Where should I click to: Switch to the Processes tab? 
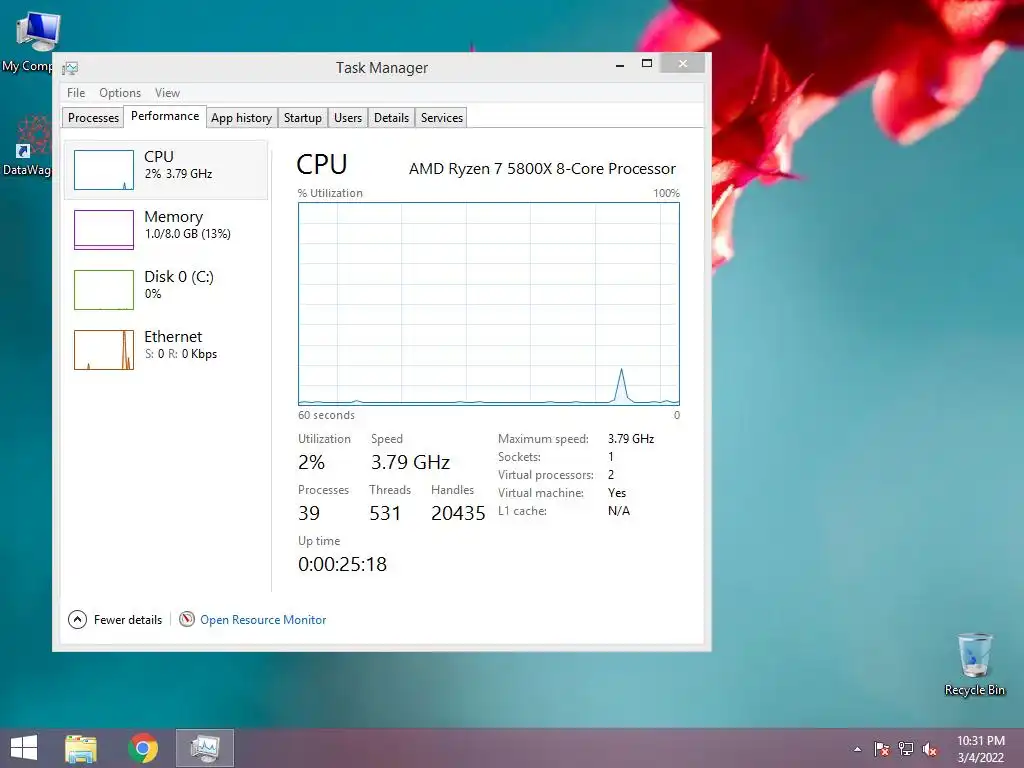[93, 118]
